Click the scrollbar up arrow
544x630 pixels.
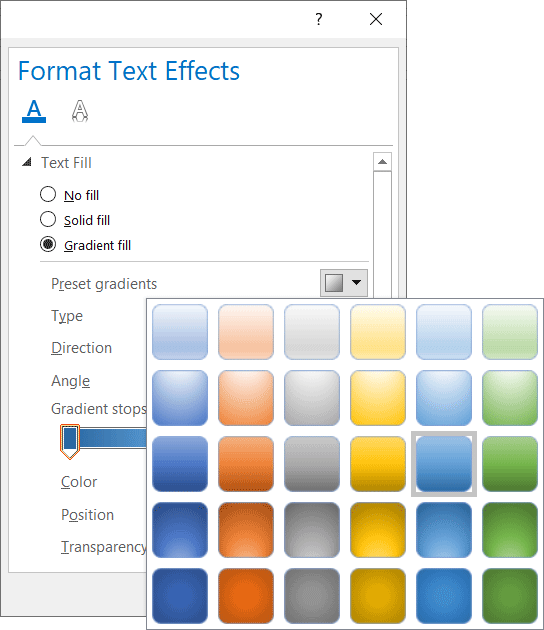[x=382, y=162]
